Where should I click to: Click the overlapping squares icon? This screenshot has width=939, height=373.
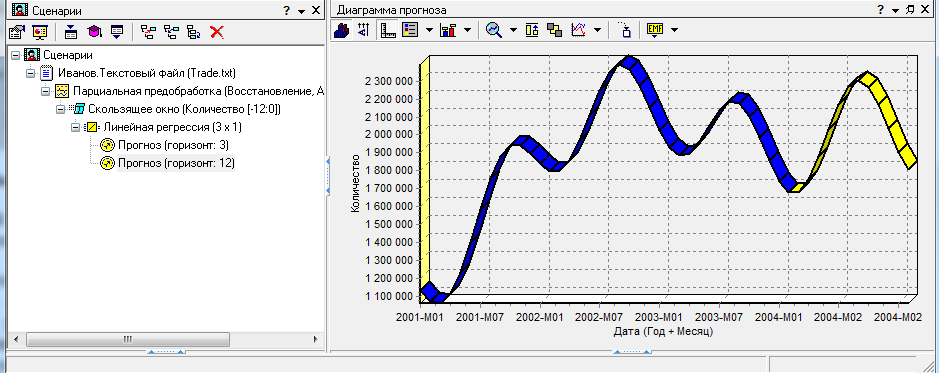[x=555, y=30]
